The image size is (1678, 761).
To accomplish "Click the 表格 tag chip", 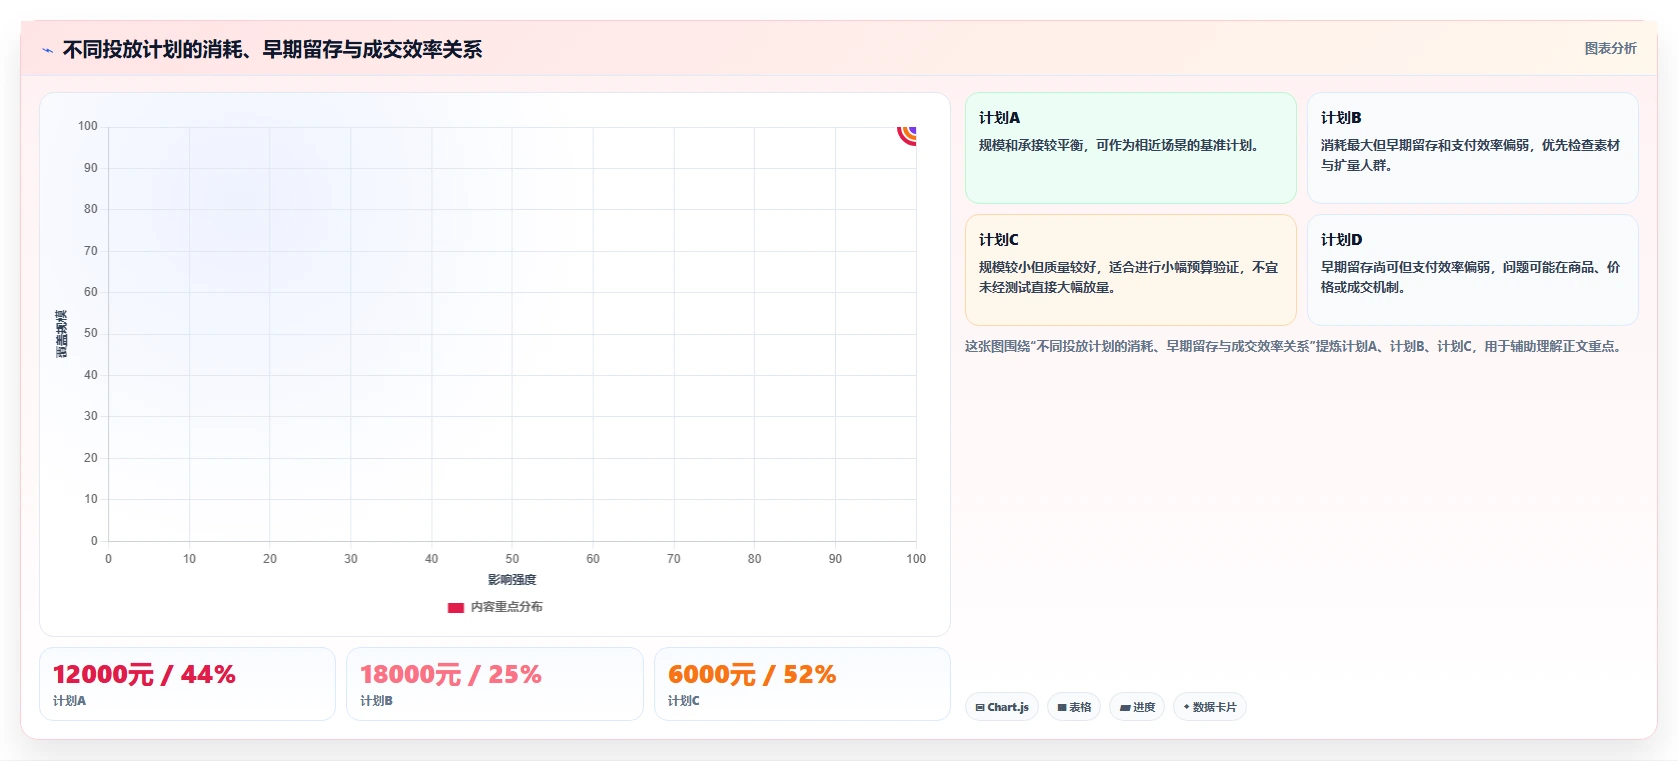I will (1074, 707).
